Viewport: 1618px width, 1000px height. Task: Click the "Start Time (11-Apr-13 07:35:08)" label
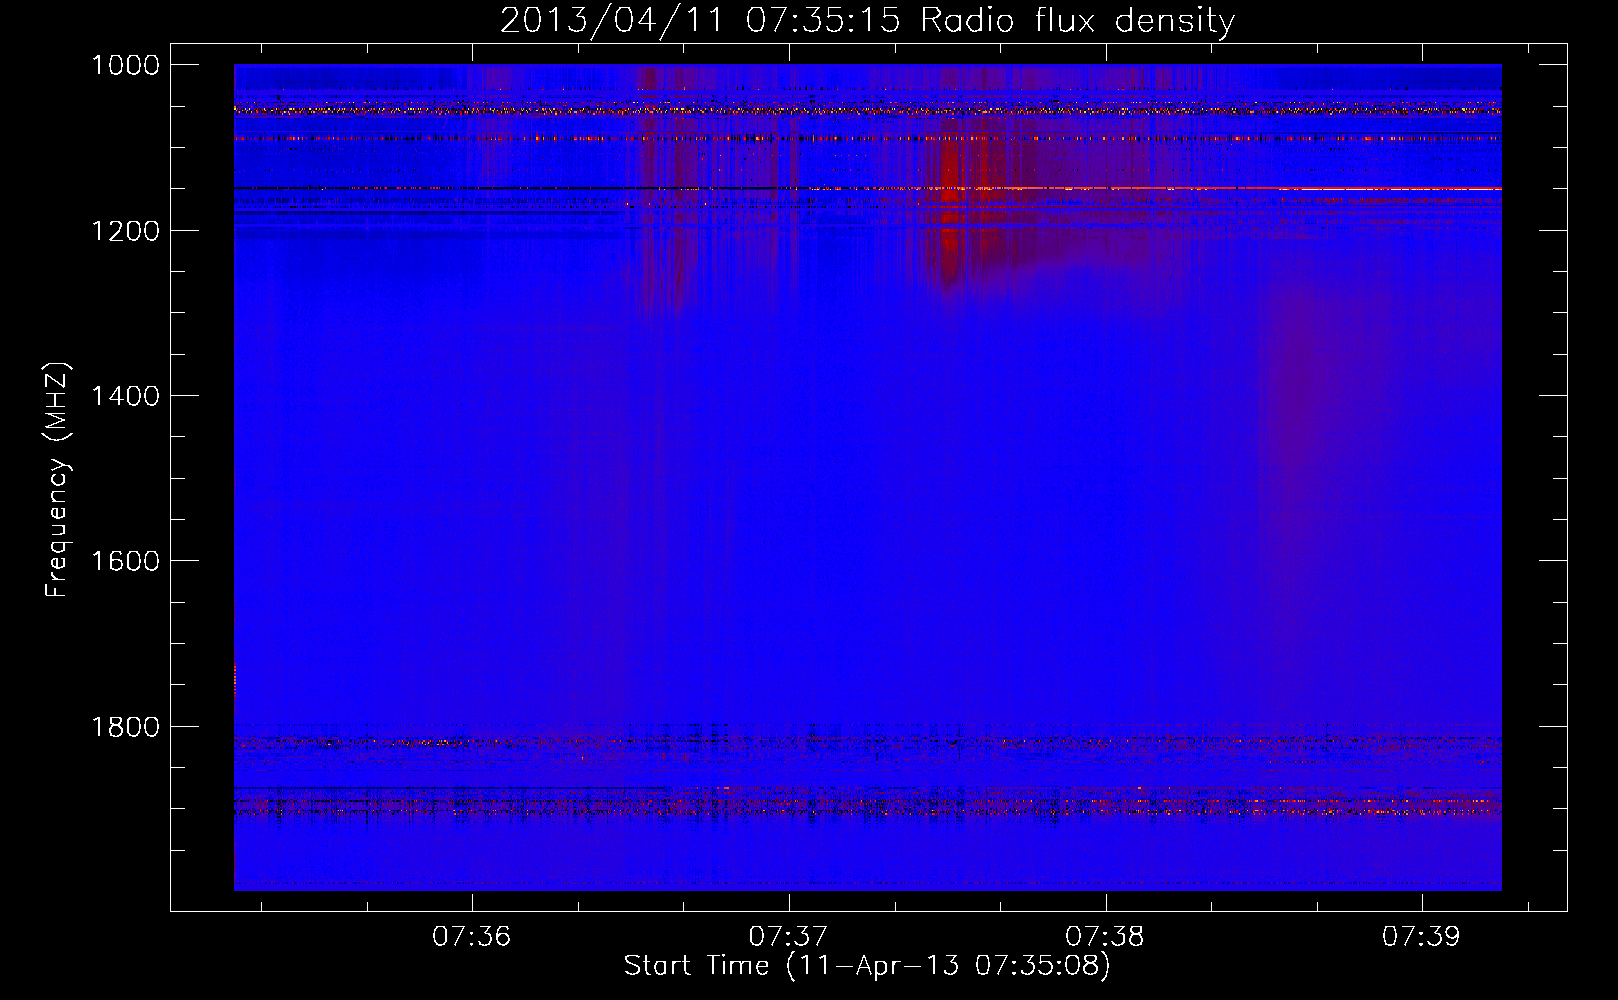click(867, 966)
